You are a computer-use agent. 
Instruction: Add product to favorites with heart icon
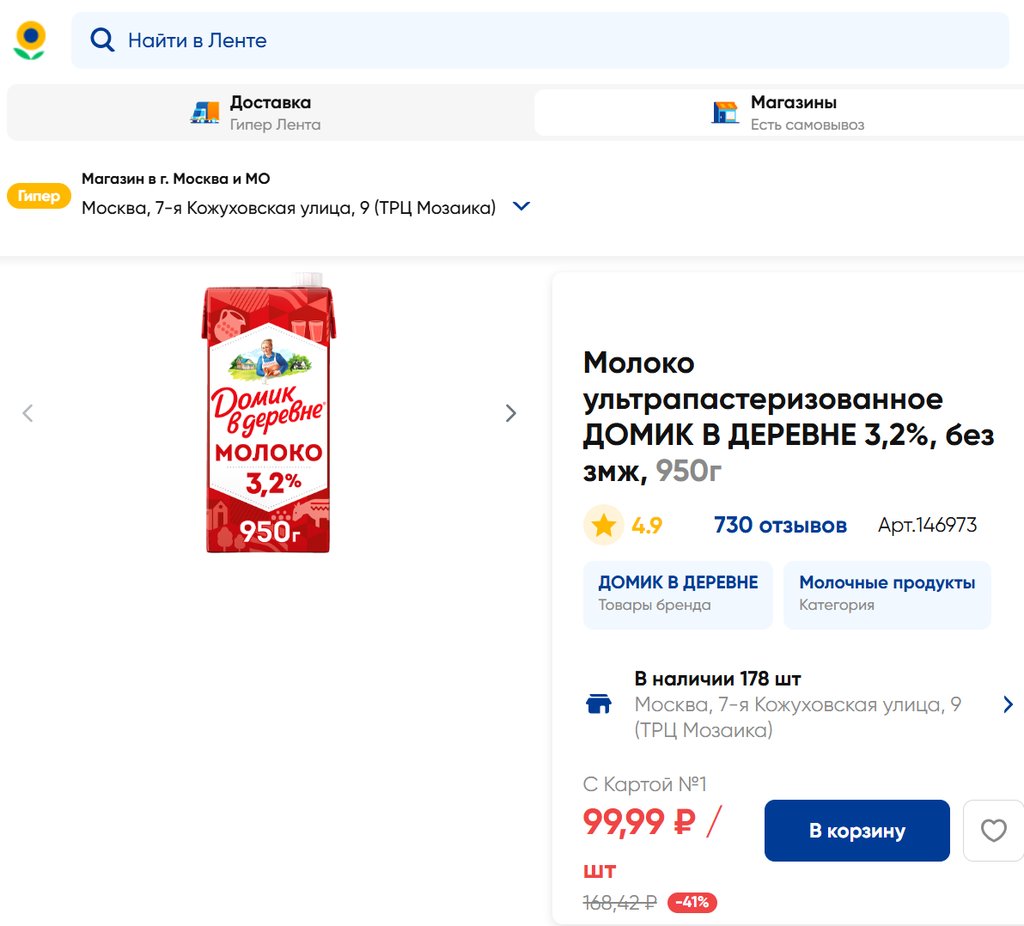point(993,831)
